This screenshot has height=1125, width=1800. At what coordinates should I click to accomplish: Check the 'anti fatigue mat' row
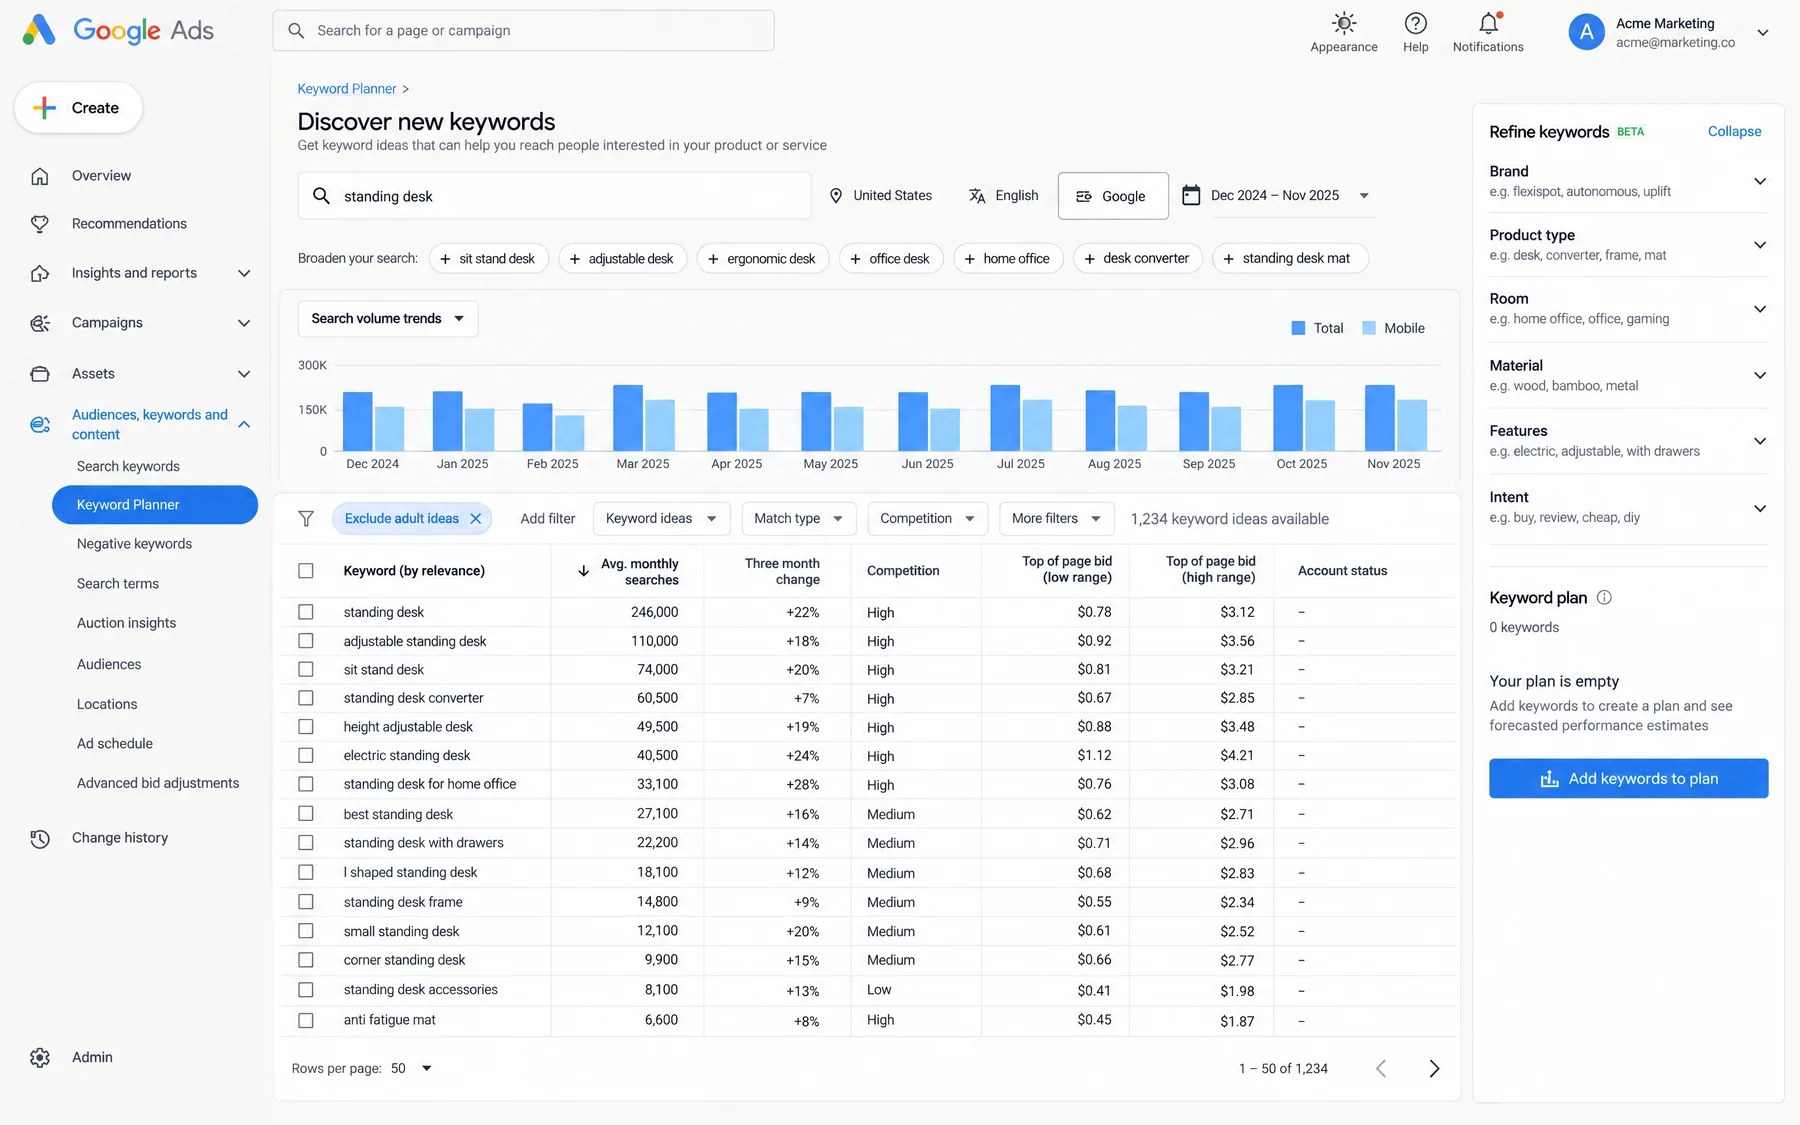point(306,1021)
